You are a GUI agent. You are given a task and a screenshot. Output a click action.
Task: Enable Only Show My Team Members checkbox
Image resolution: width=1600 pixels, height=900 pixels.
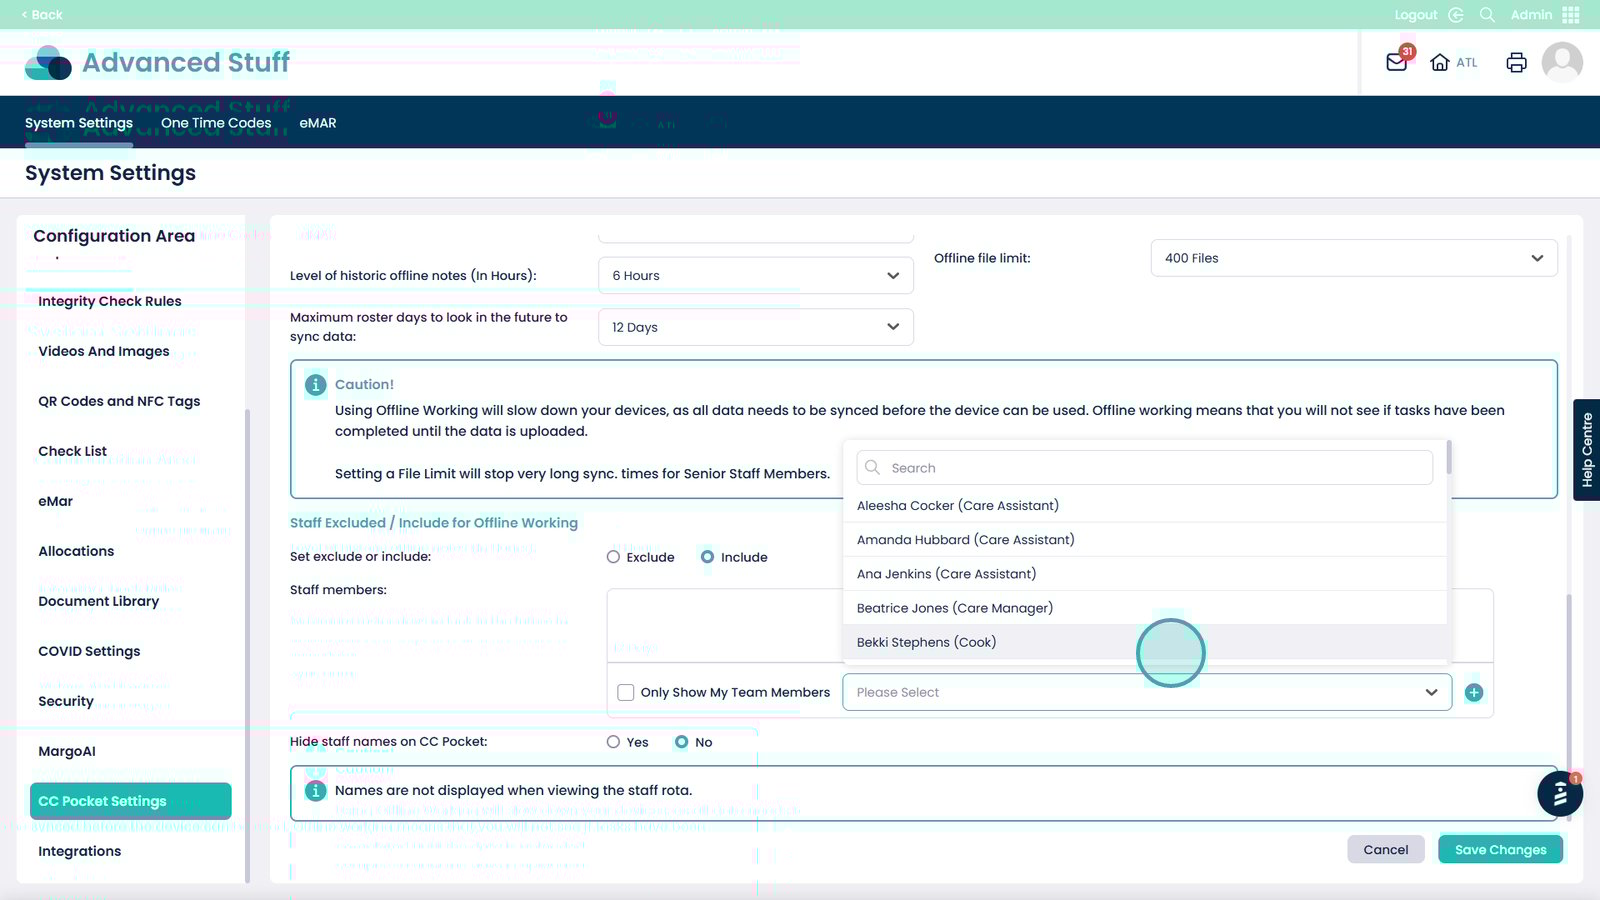tap(626, 692)
